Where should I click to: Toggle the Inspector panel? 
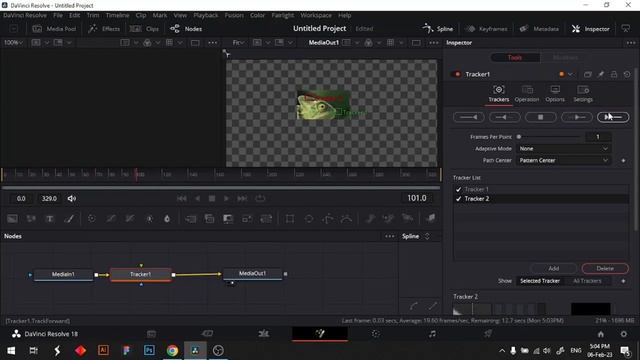[x=590, y=29]
